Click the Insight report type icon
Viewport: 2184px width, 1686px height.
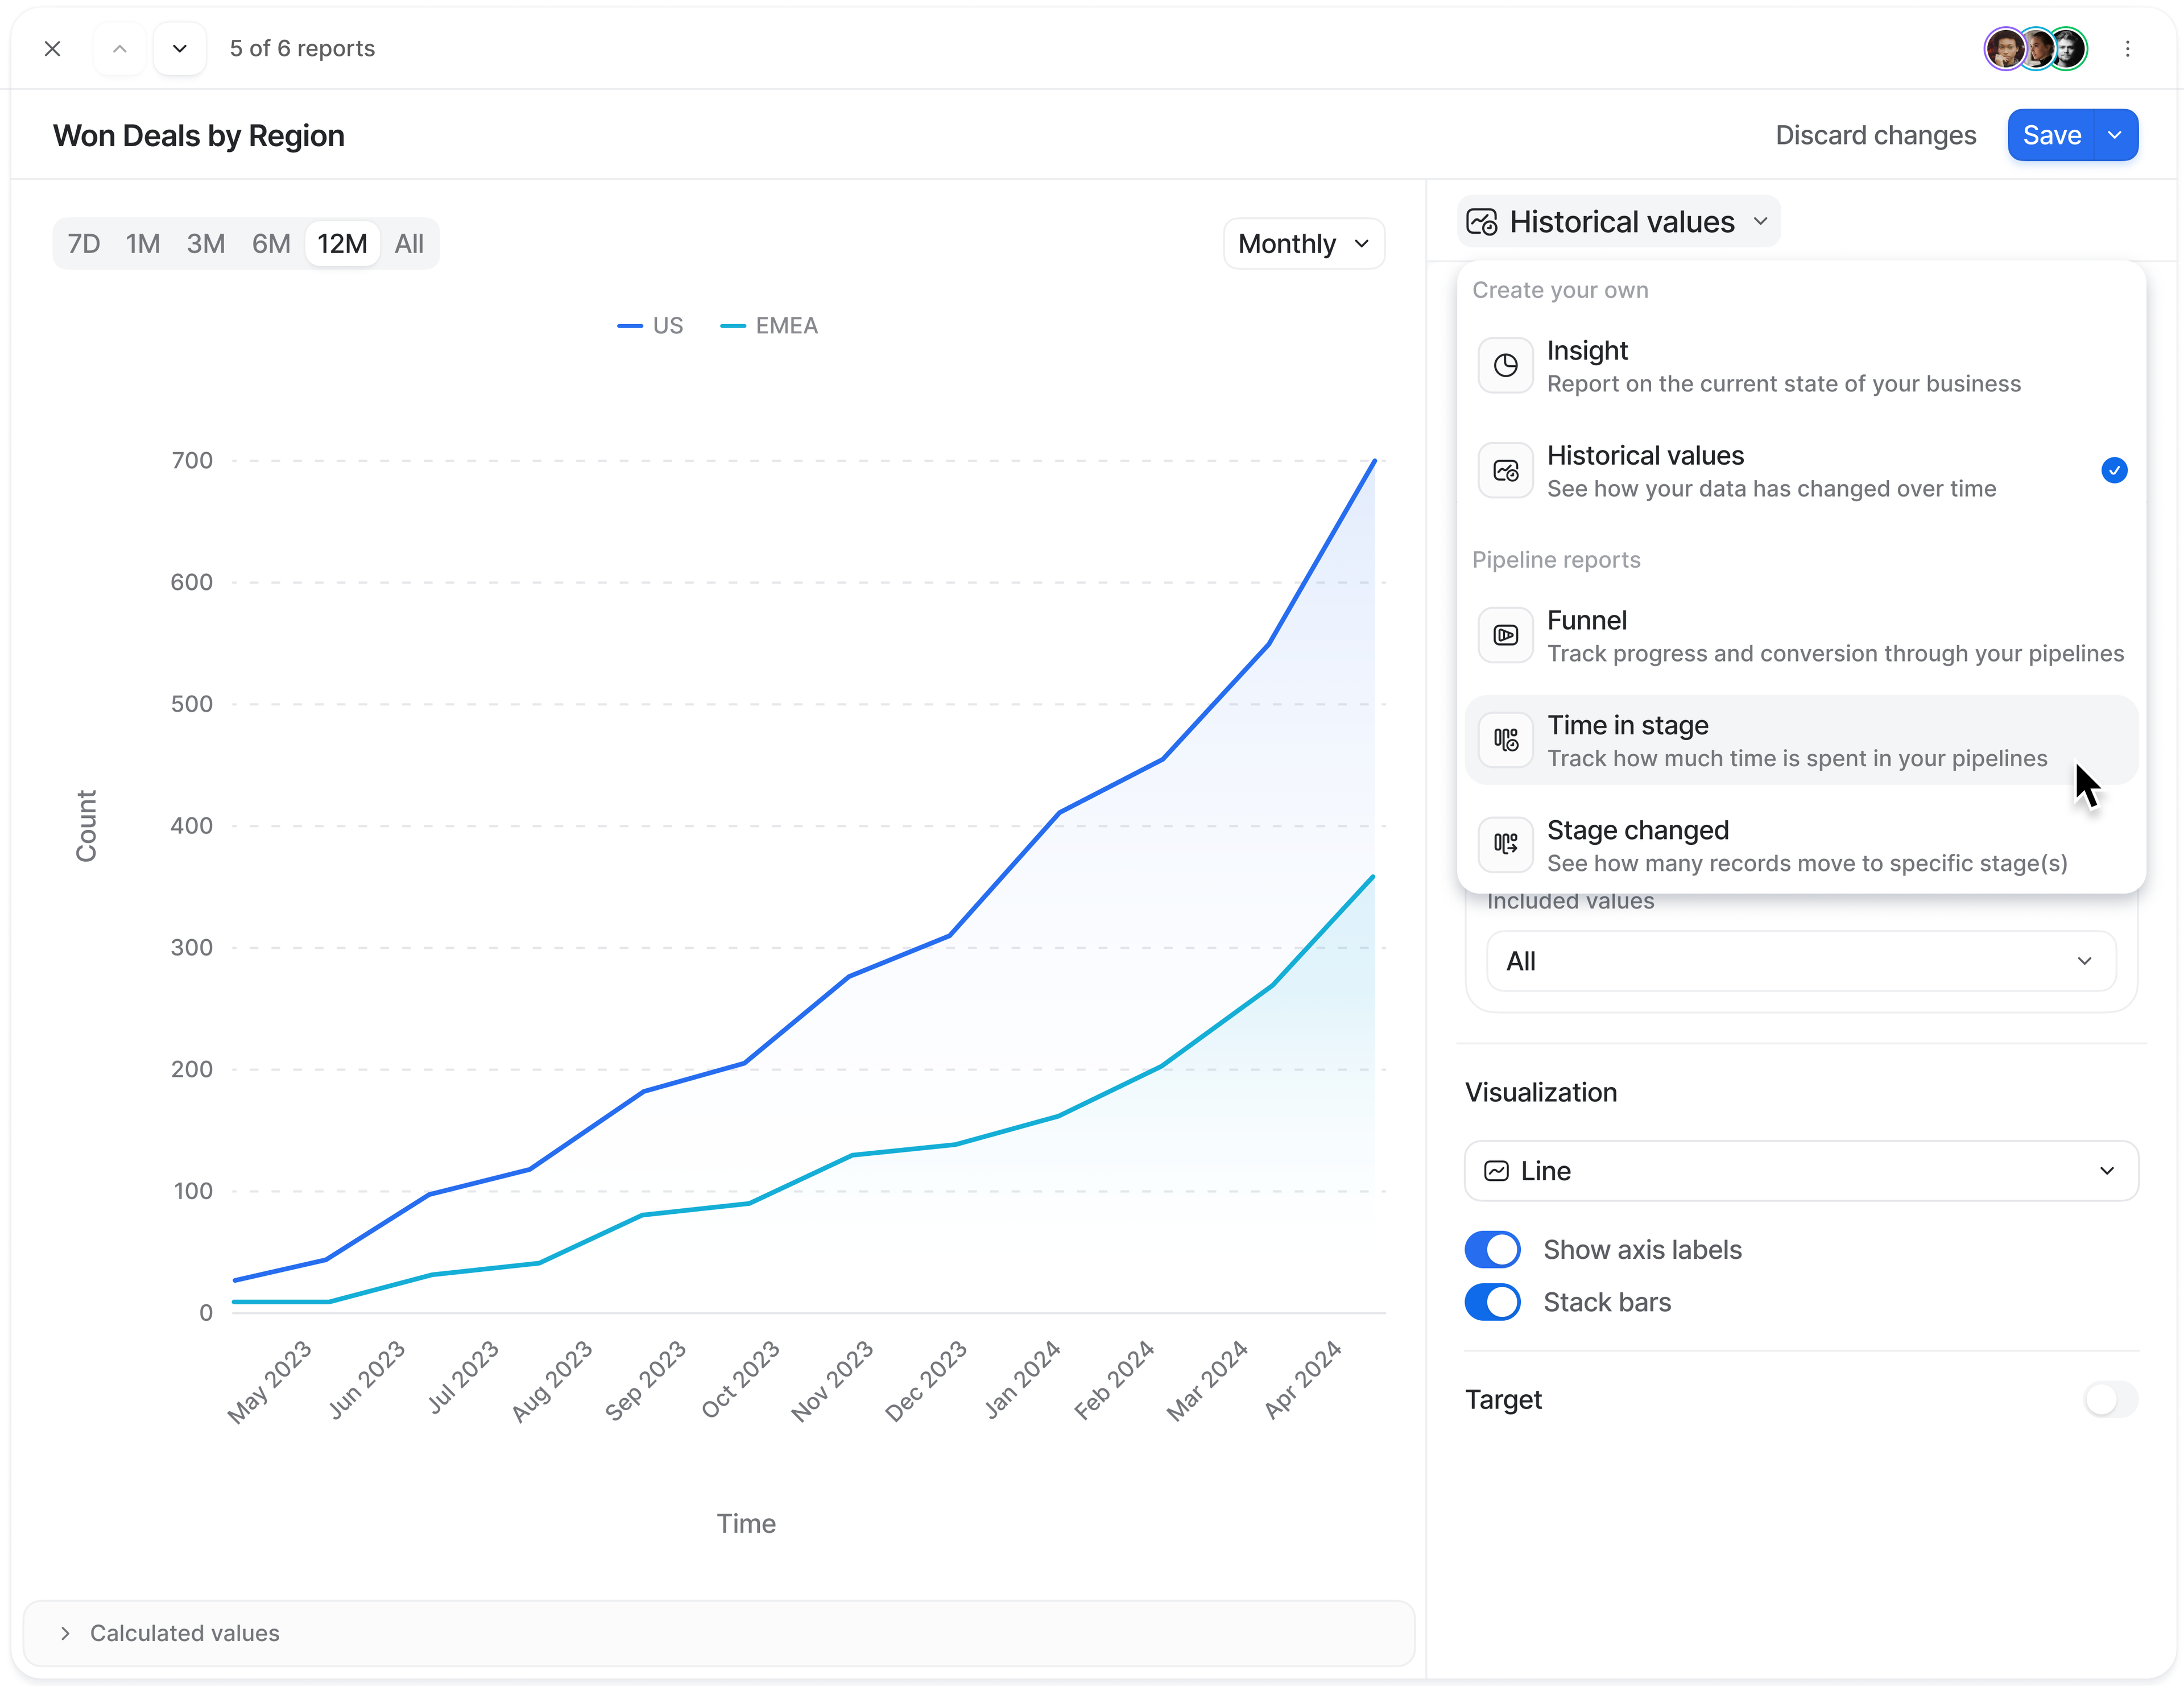(x=1505, y=366)
